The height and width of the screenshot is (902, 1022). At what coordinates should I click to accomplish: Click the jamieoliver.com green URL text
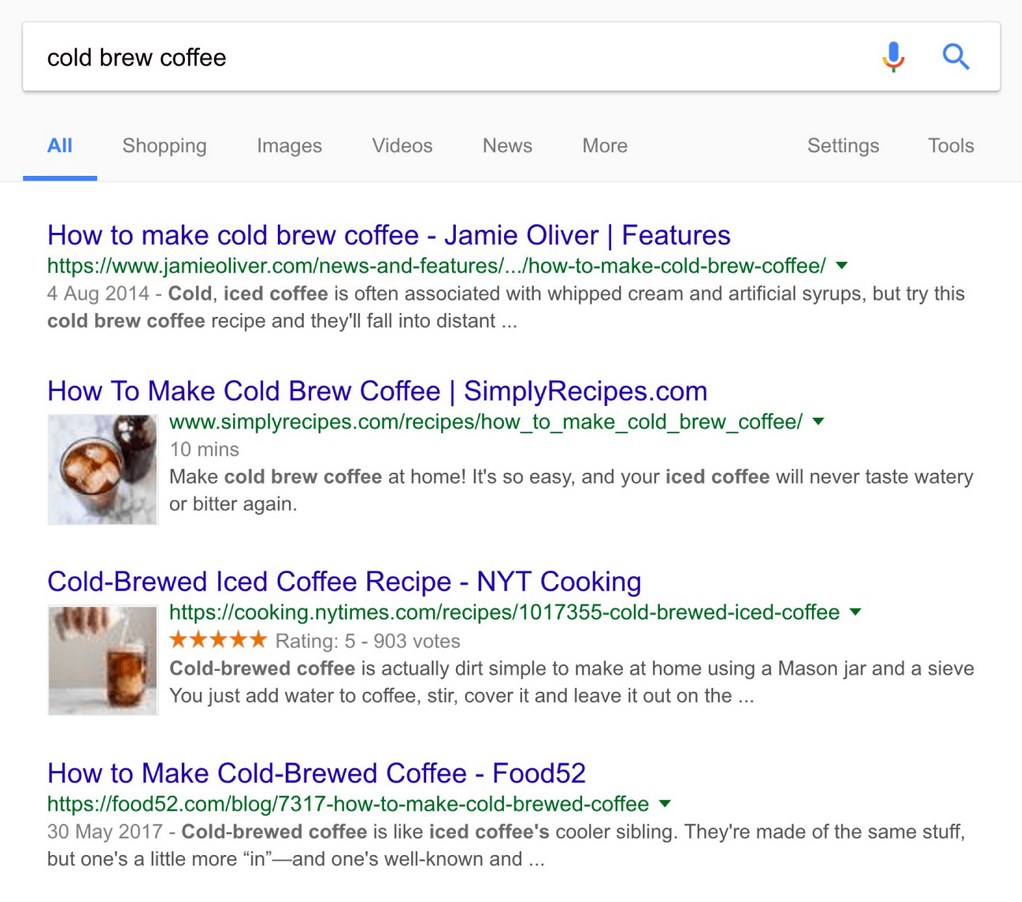(x=436, y=266)
